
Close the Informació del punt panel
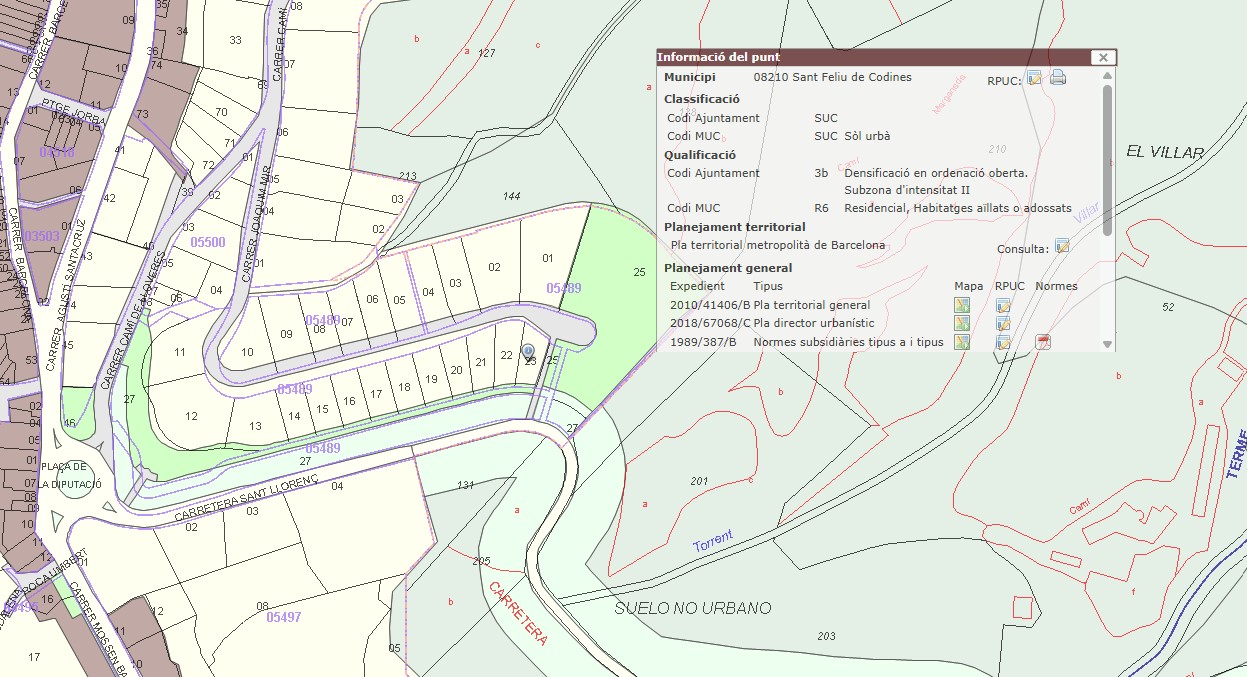click(1102, 58)
